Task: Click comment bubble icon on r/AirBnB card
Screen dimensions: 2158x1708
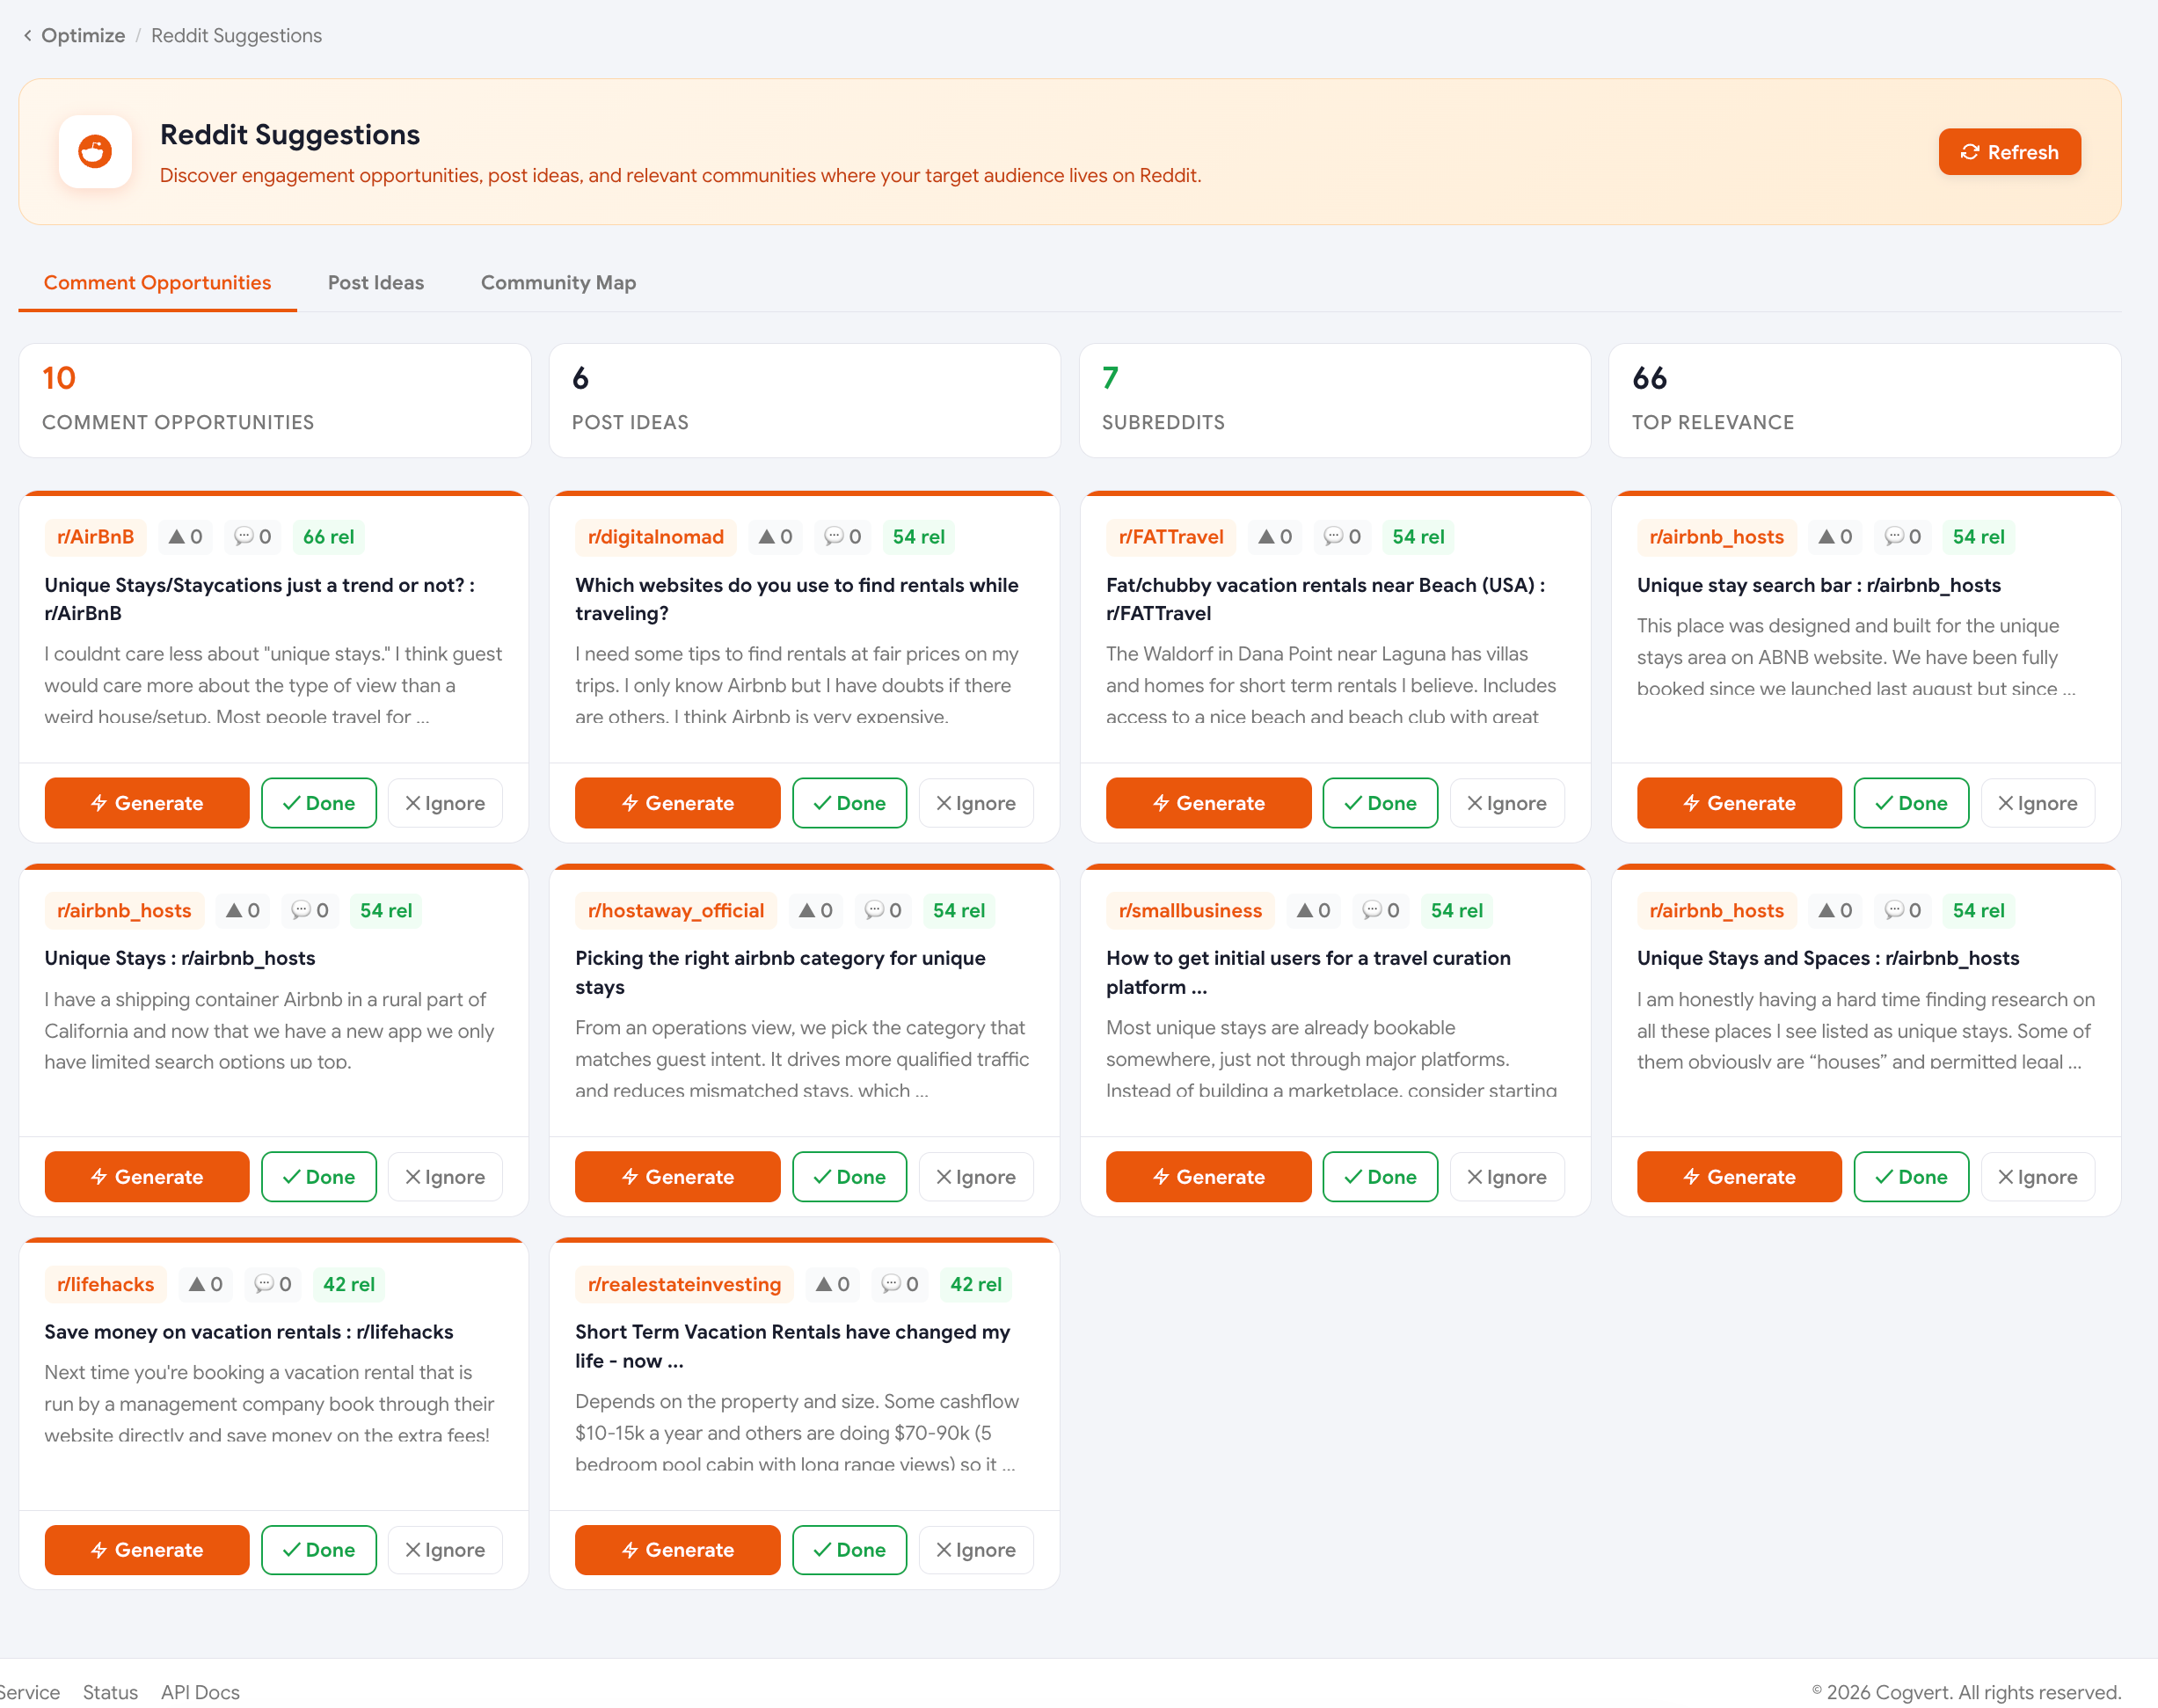Action: tap(243, 536)
